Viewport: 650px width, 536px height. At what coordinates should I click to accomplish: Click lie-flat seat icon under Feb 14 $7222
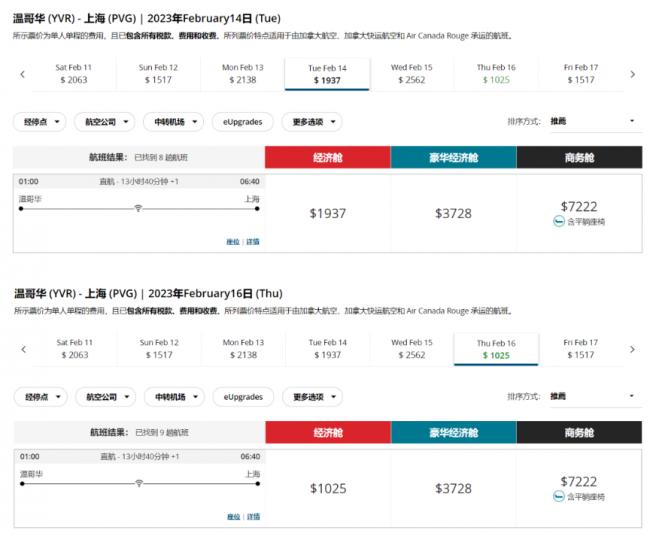tap(559, 221)
